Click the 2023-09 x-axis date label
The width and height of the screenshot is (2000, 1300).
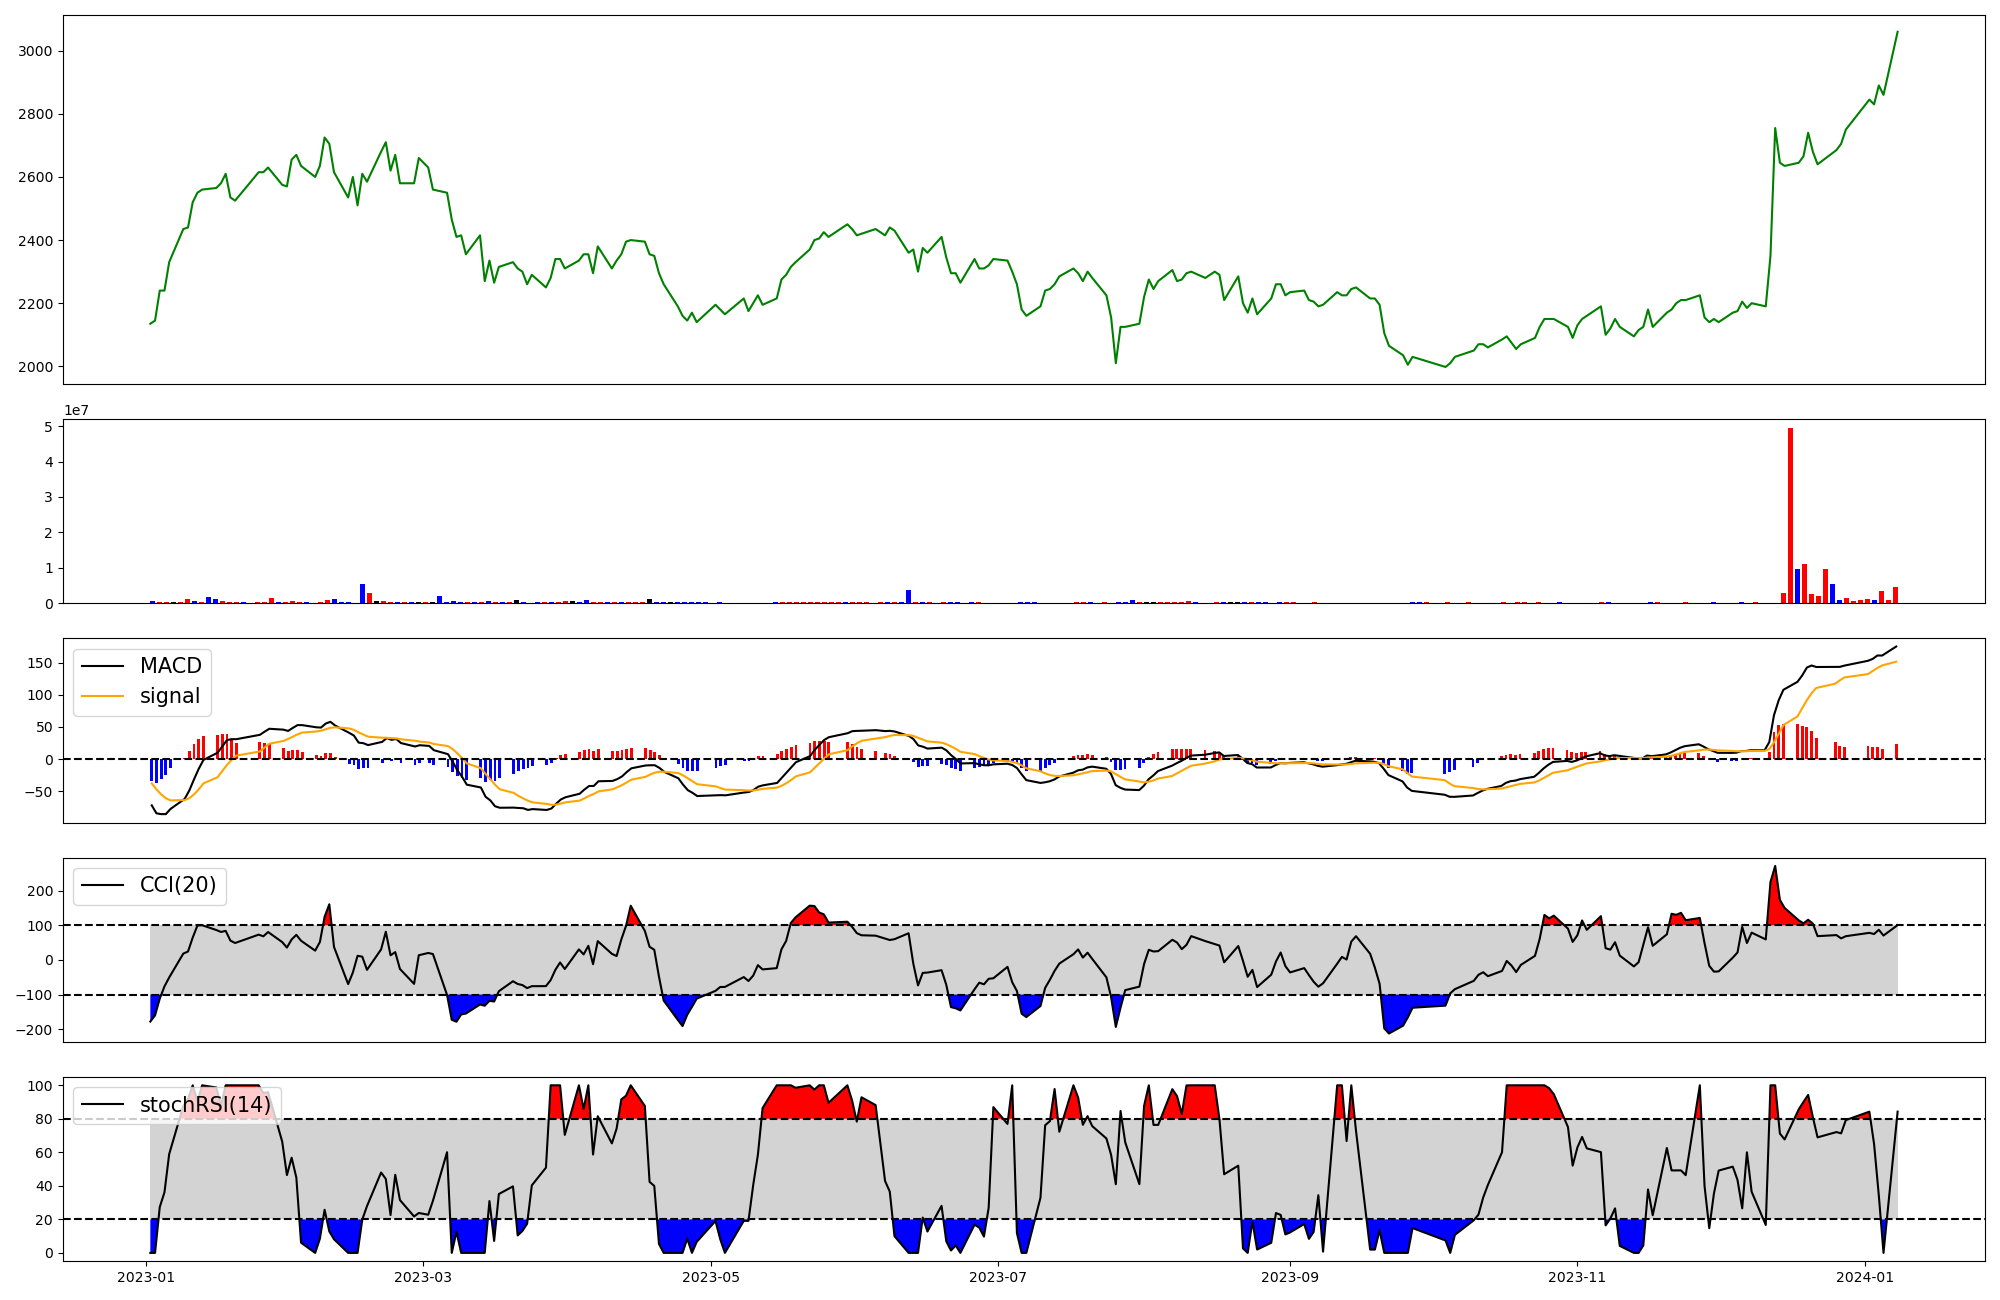click(1290, 1277)
